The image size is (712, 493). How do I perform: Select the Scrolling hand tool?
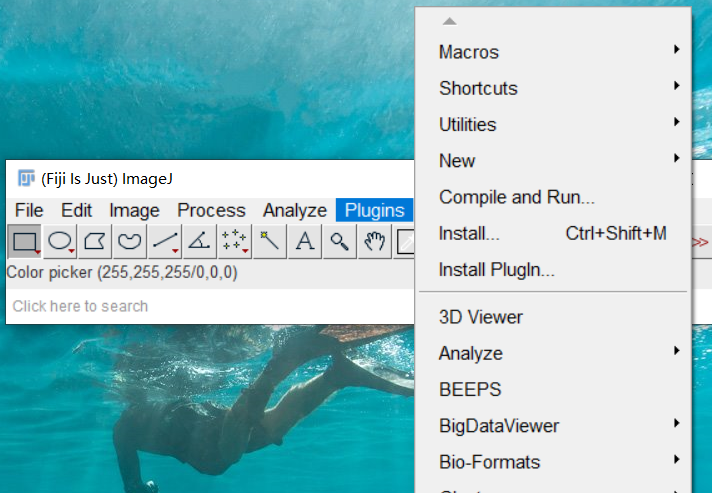tap(375, 242)
